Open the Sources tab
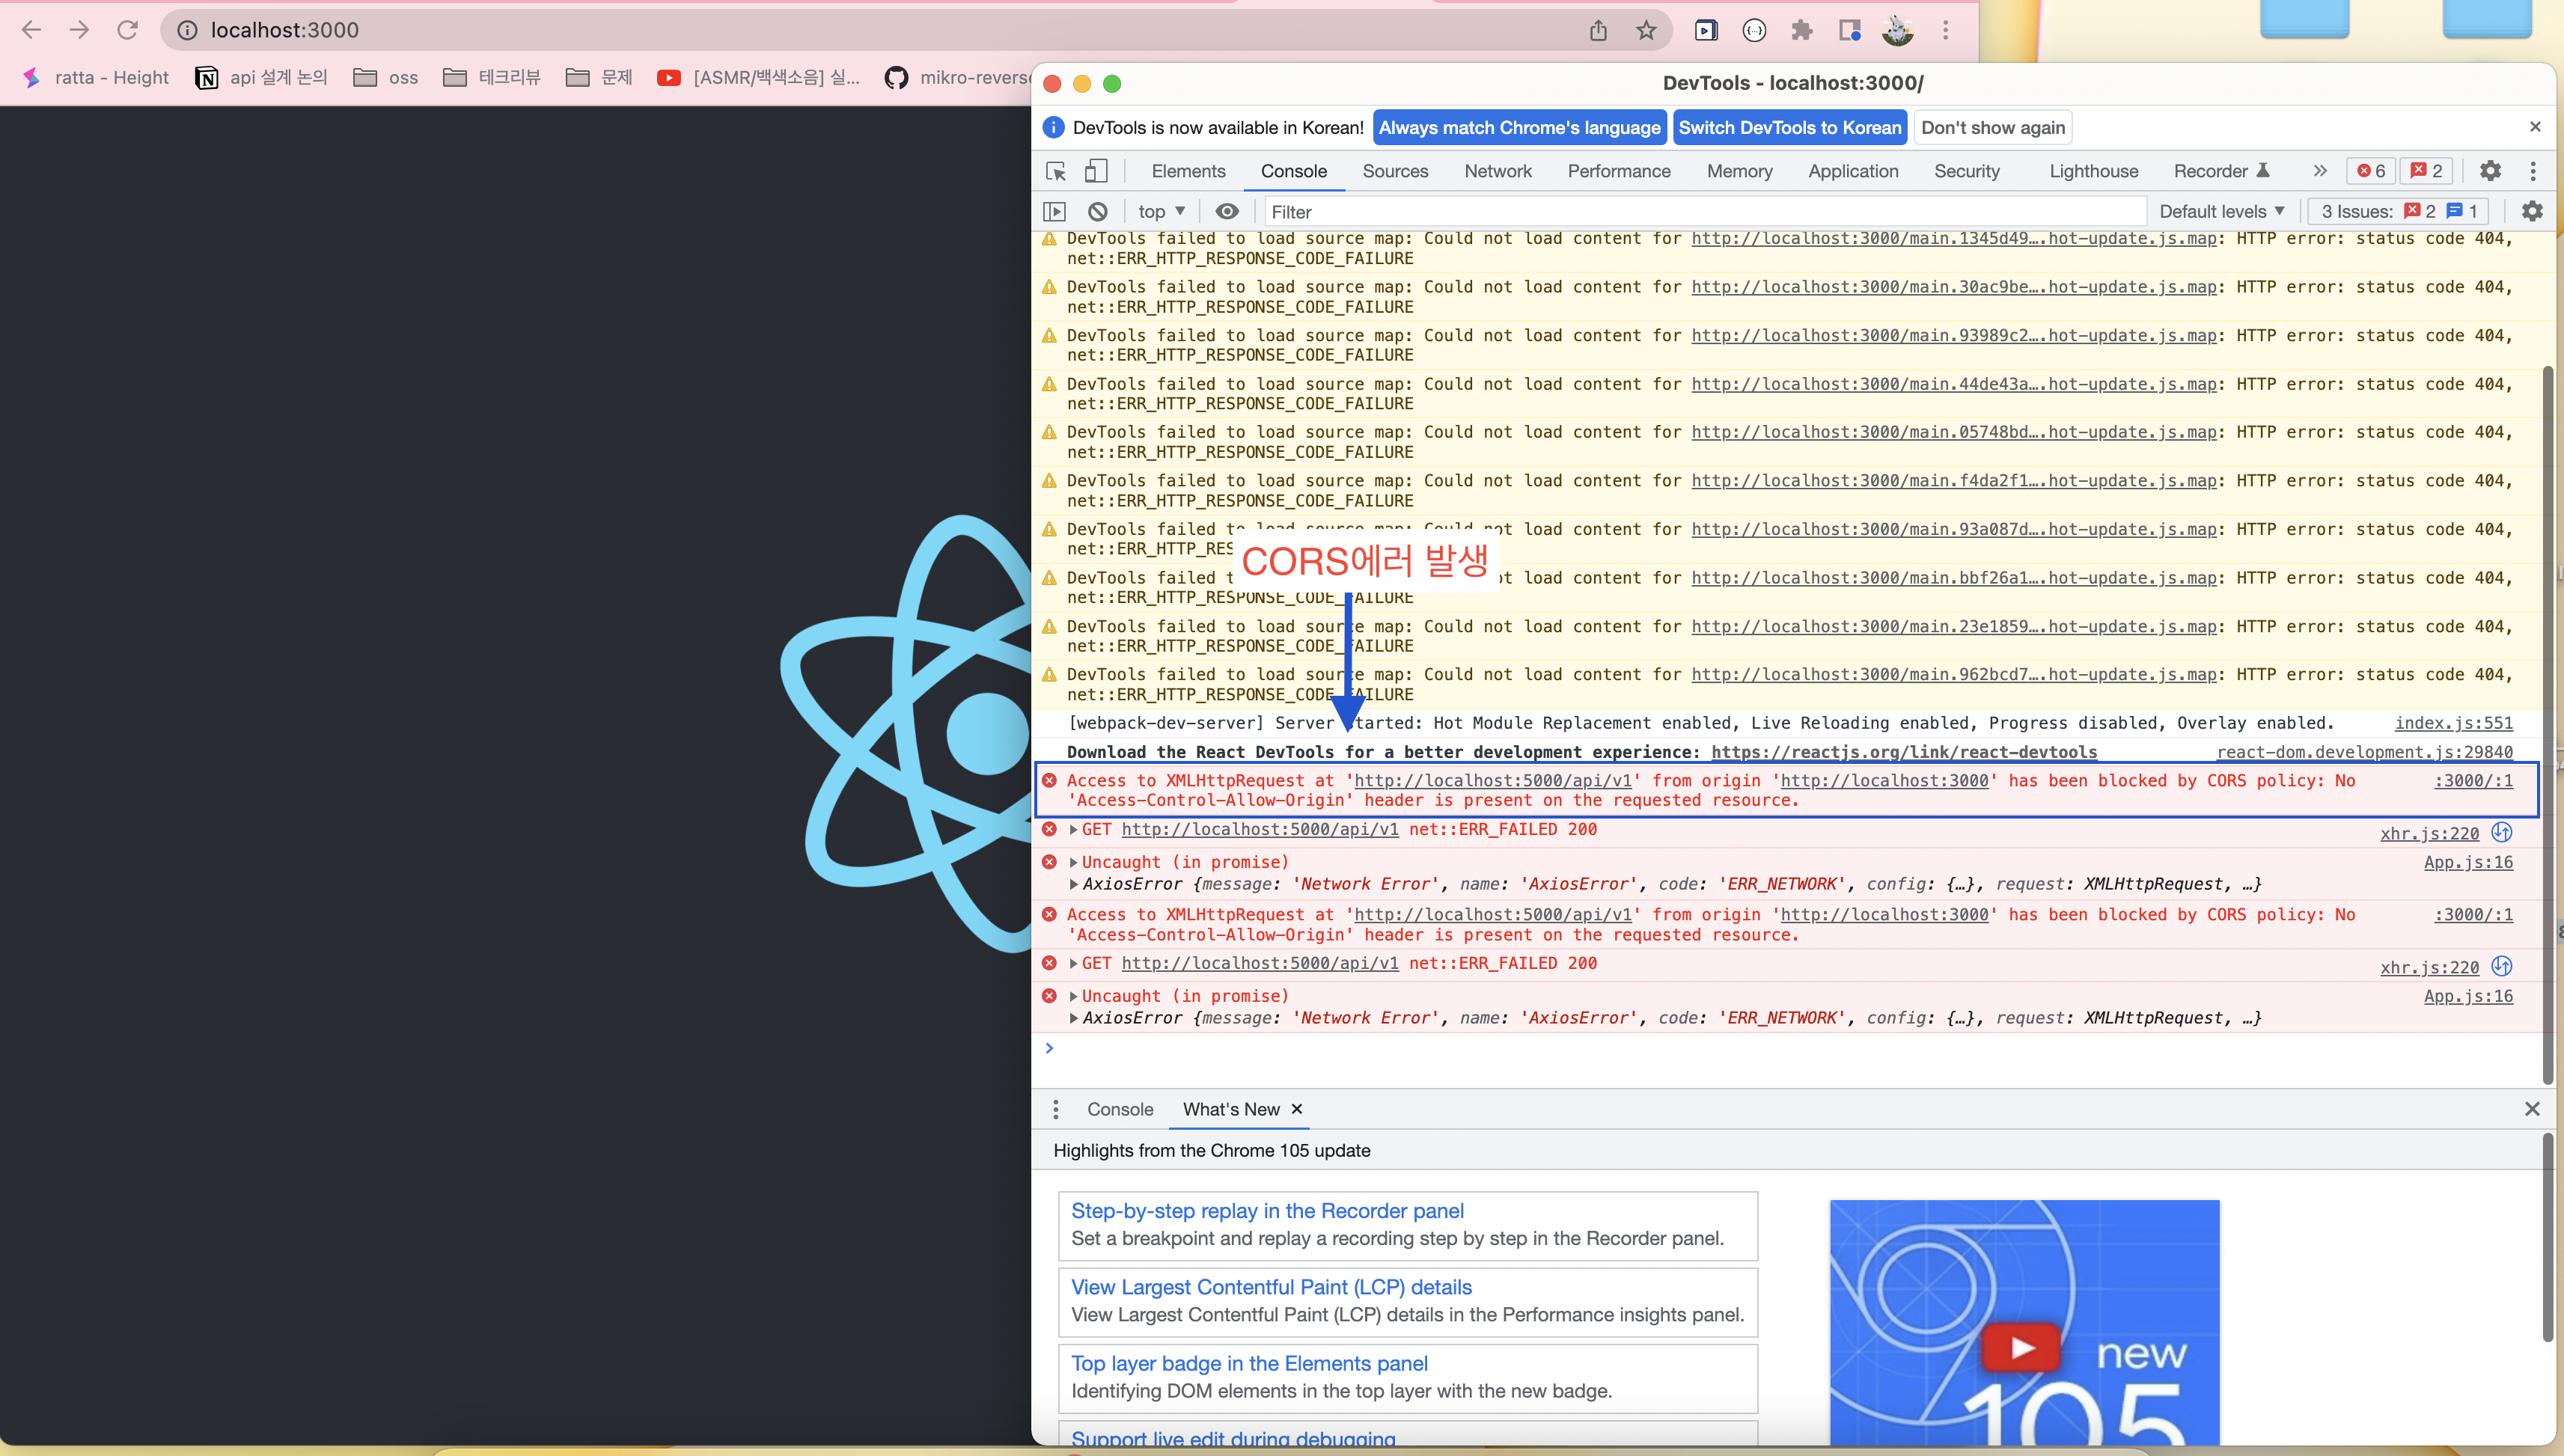 pos(1394,171)
